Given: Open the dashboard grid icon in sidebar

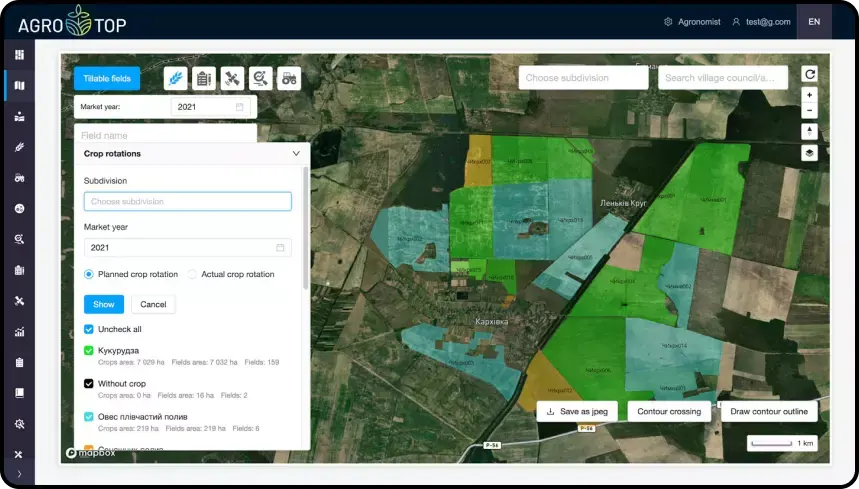Looking at the screenshot, I should coord(20,54).
